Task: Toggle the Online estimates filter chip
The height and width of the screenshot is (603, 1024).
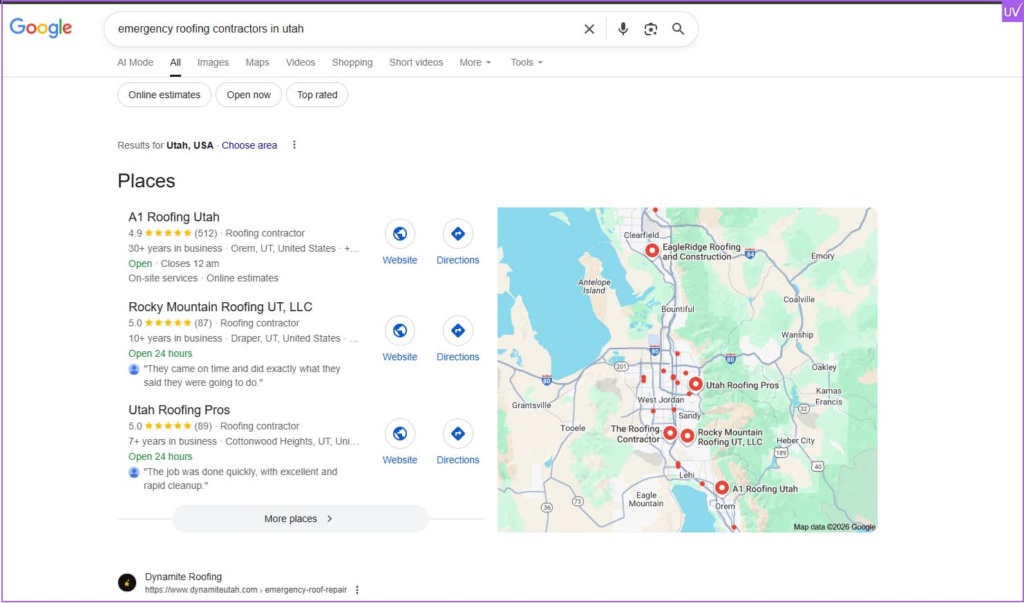Action: click(x=164, y=95)
